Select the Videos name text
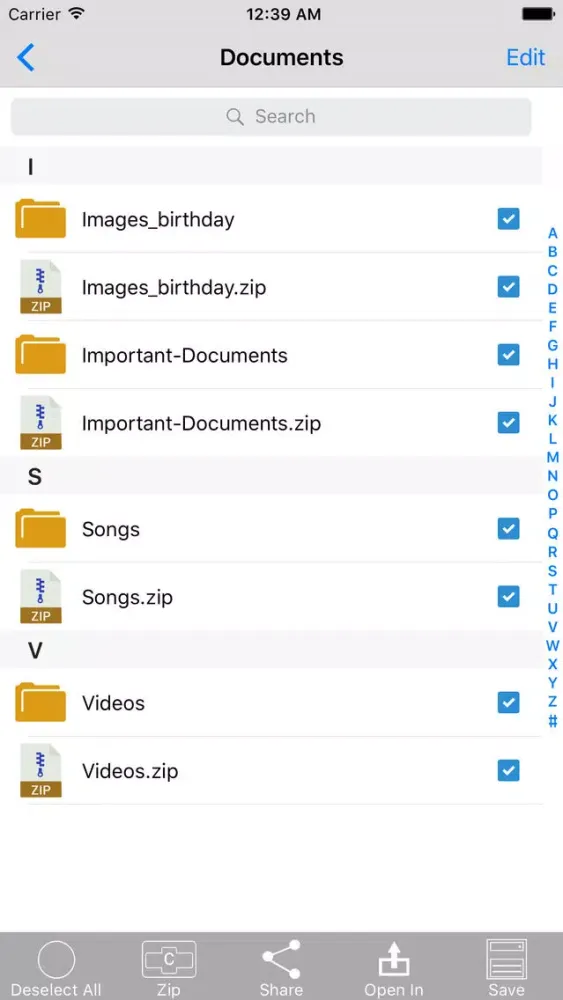 pyautogui.click(x=113, y=703)
